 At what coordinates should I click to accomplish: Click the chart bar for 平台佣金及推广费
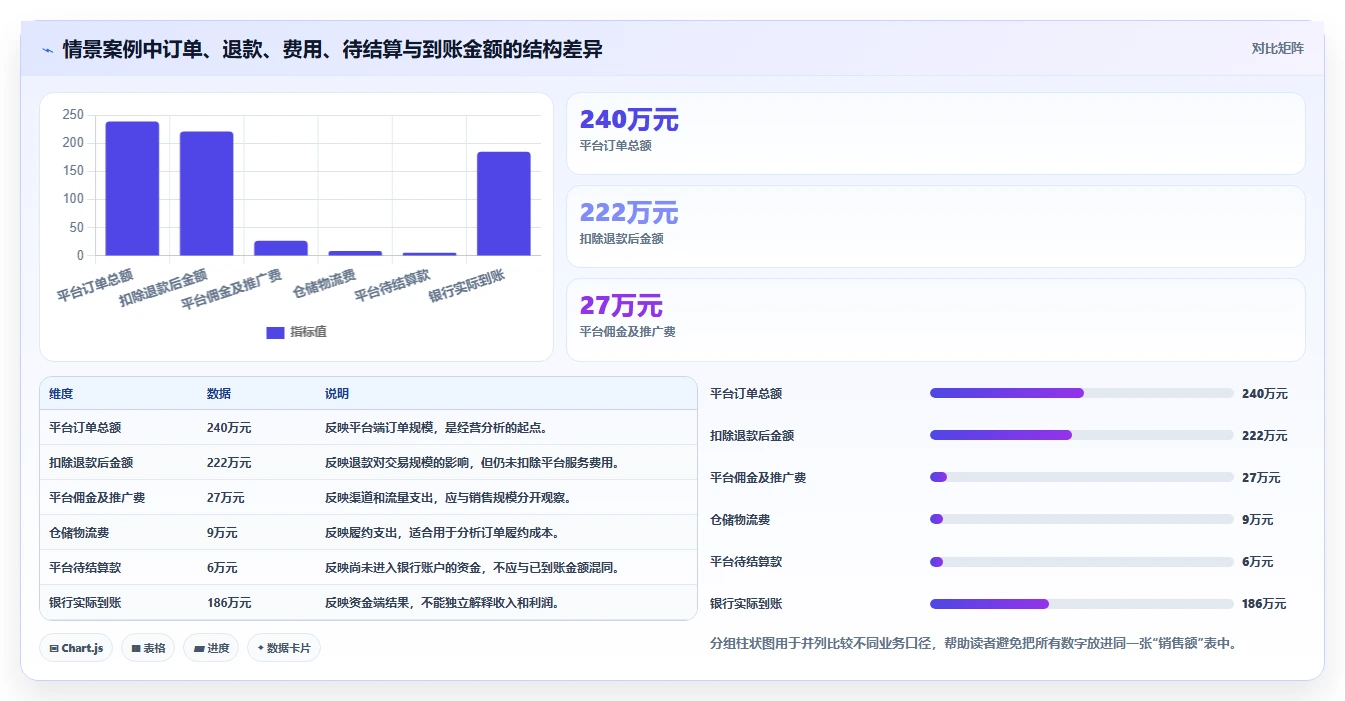(281, 248)
